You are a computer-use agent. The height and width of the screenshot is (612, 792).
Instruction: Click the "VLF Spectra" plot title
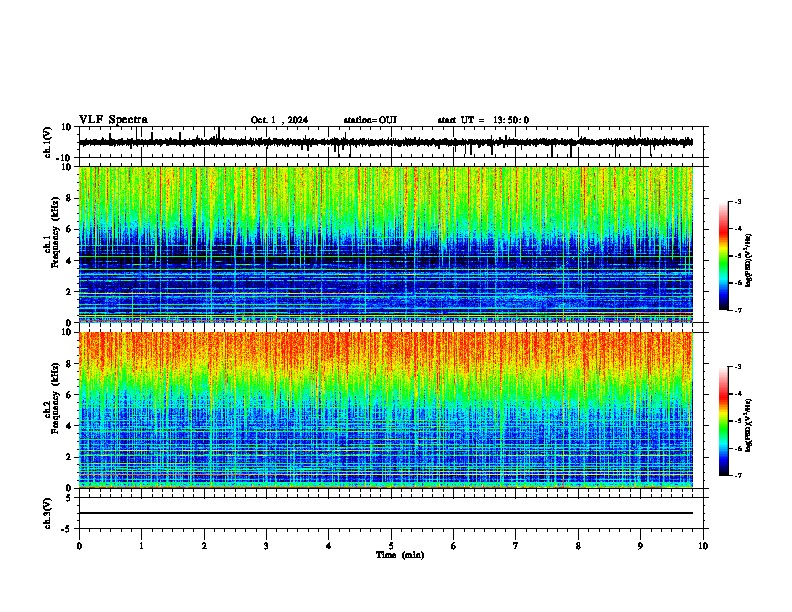click(x=113, y=120)
